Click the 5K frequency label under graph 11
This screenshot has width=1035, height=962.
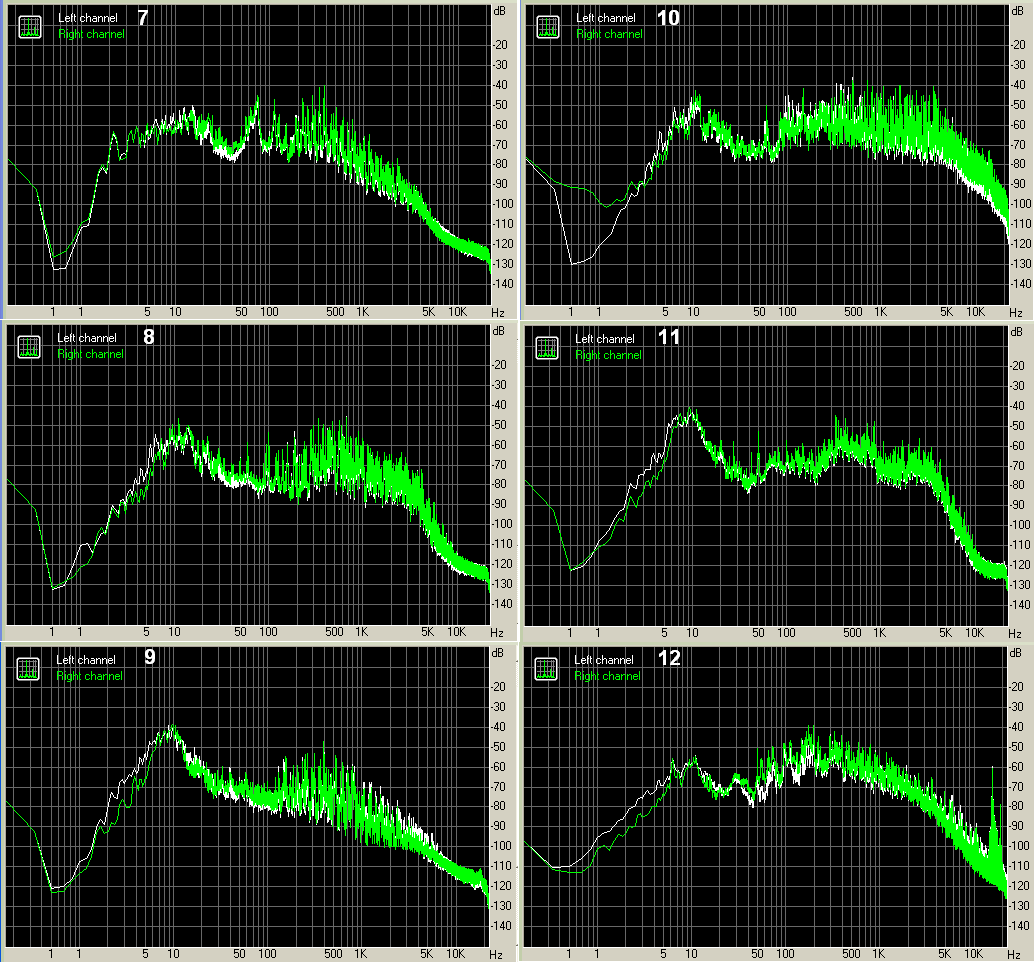pos(945,633)
